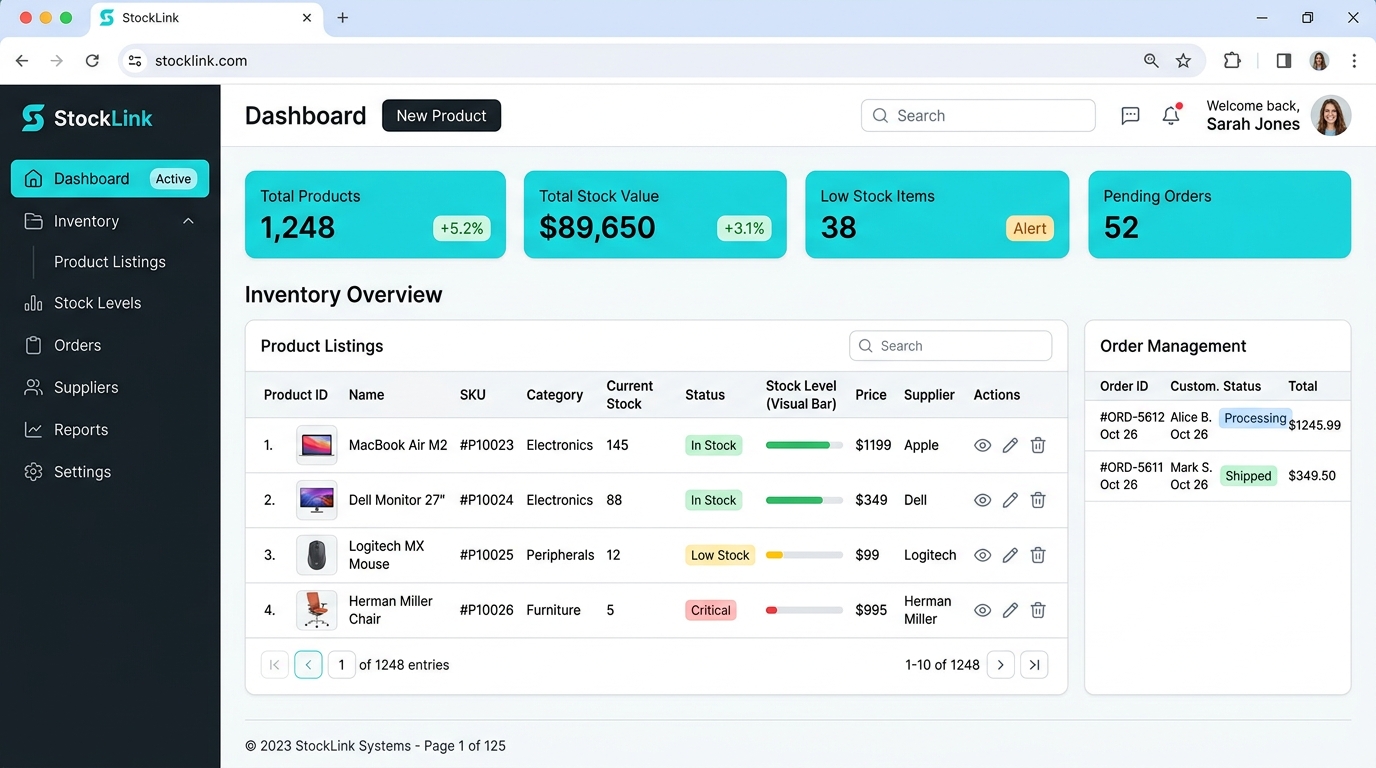Click the Low Stock status badge

tap(720, 555)
